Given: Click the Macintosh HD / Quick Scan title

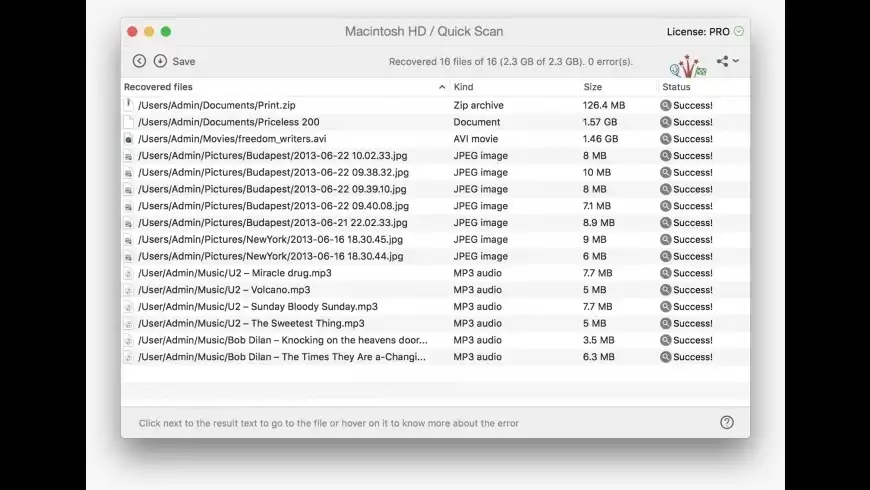Looking at the screenshot, I should pos(424,32).
